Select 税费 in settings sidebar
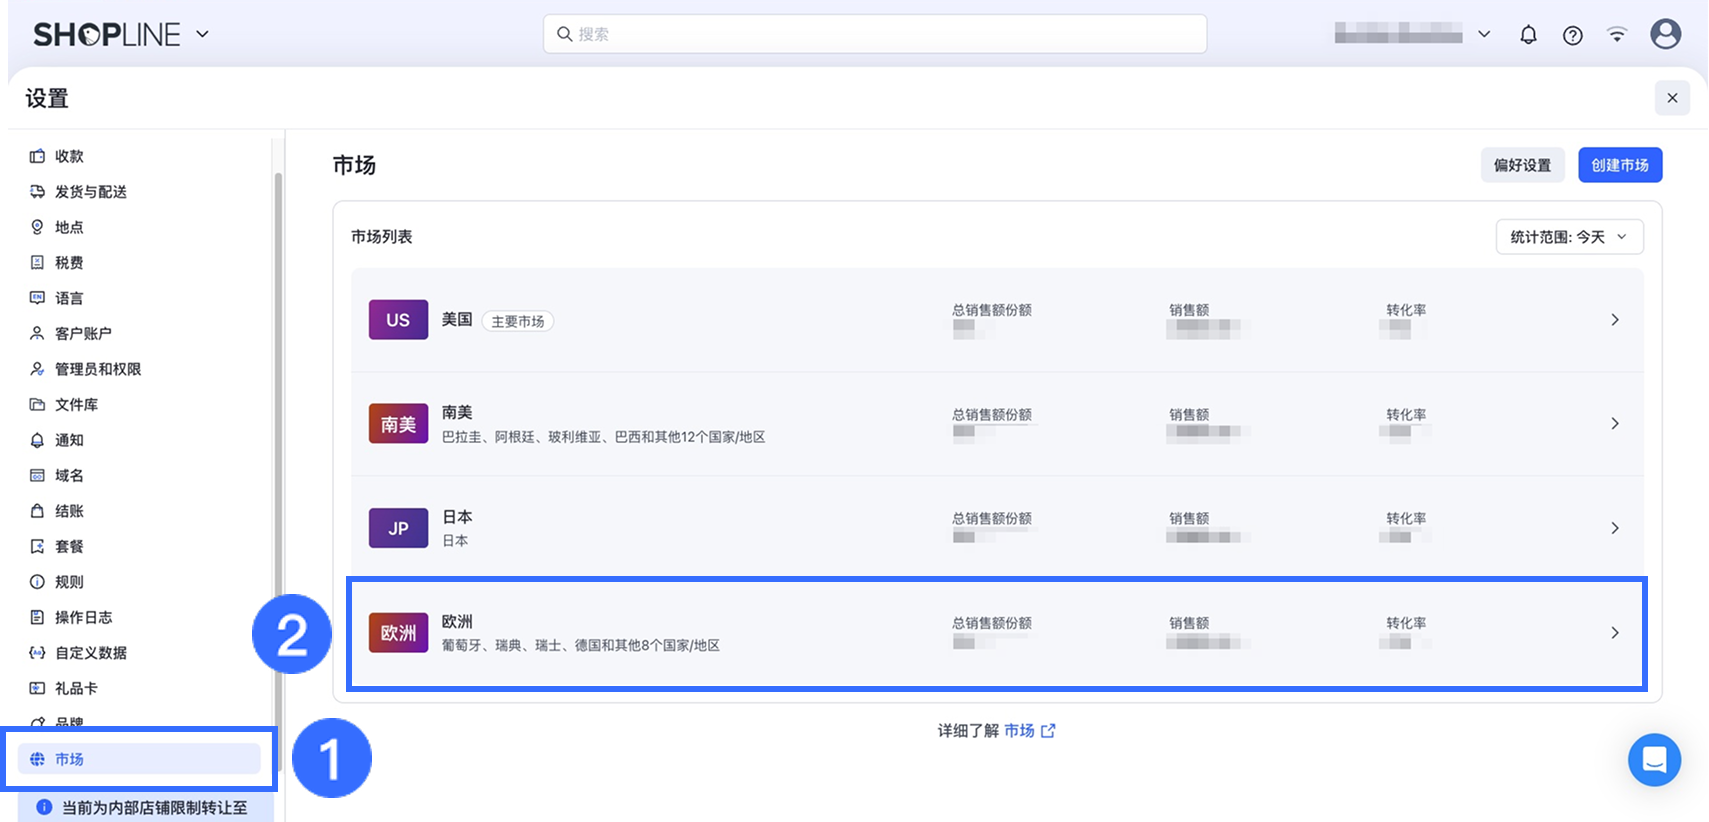1709x822 pixels. pyautogui.click(x=69, y=263)
